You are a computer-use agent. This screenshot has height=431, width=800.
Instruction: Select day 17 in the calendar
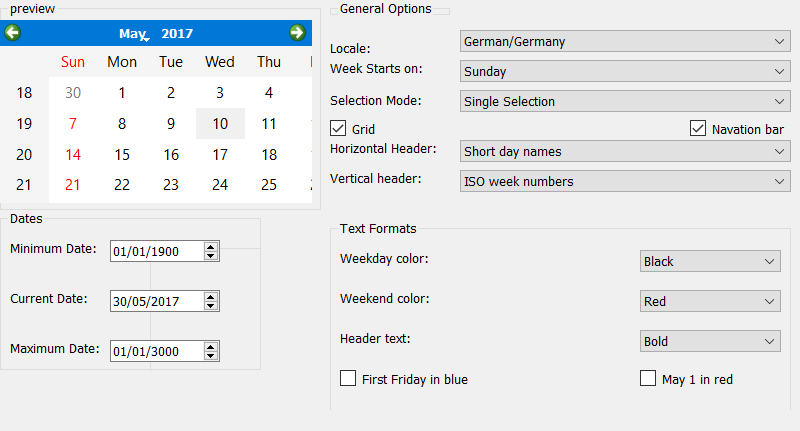(220, 155)
